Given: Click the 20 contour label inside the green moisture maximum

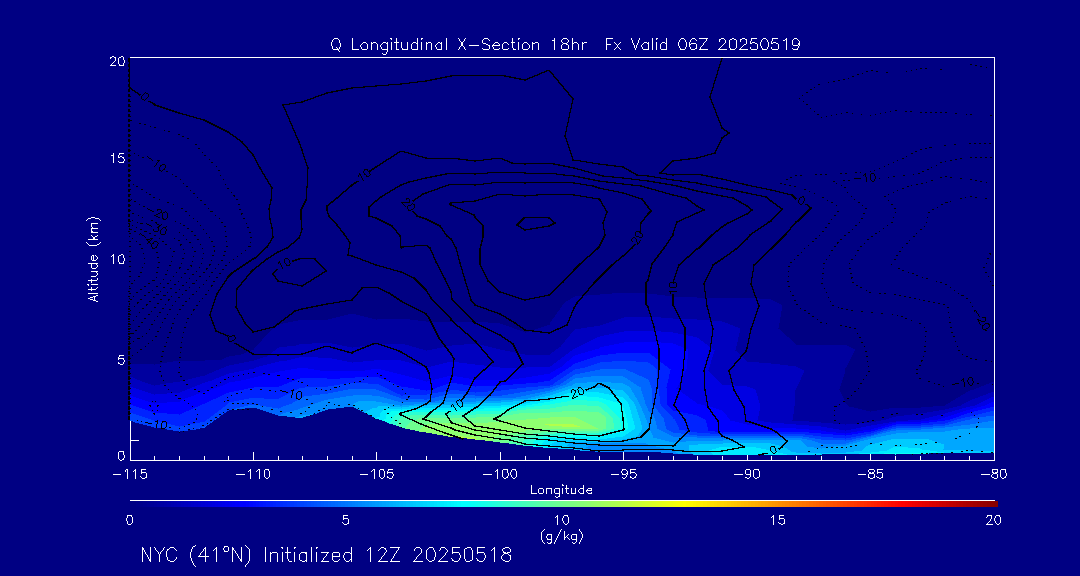Looking at the screenshot, I should tap(577, 393).
